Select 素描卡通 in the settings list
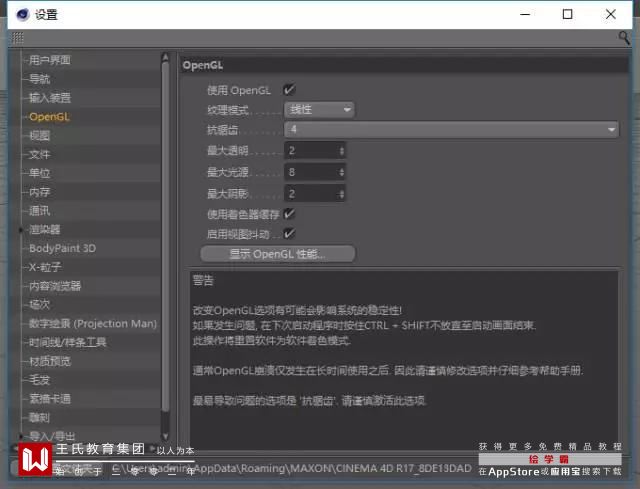 50,399
